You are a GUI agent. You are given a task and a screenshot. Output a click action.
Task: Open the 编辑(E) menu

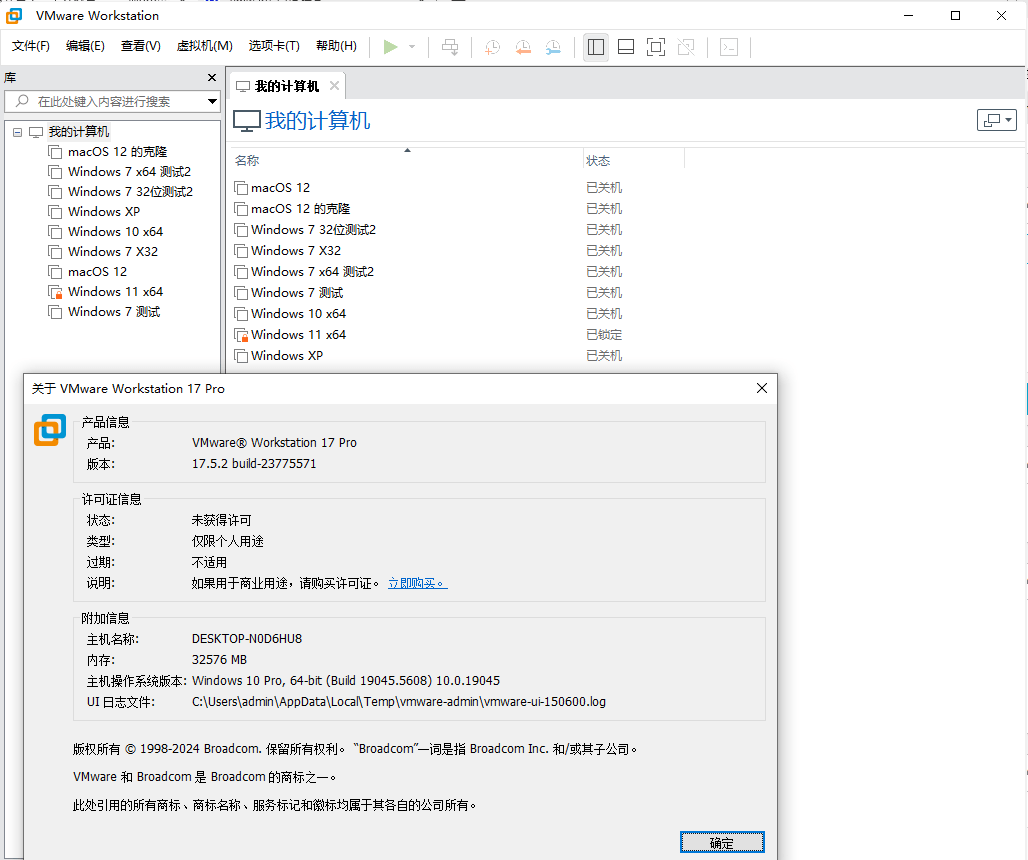[x=85, y=46]
